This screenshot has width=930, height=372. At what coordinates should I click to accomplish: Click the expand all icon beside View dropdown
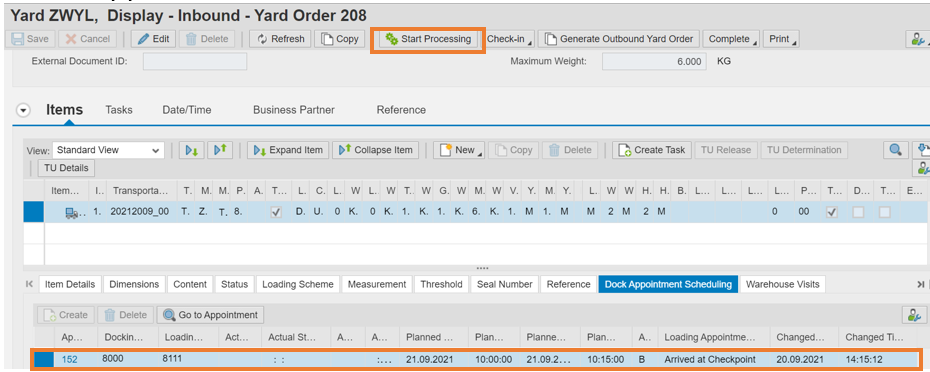(x=192, y=150)
